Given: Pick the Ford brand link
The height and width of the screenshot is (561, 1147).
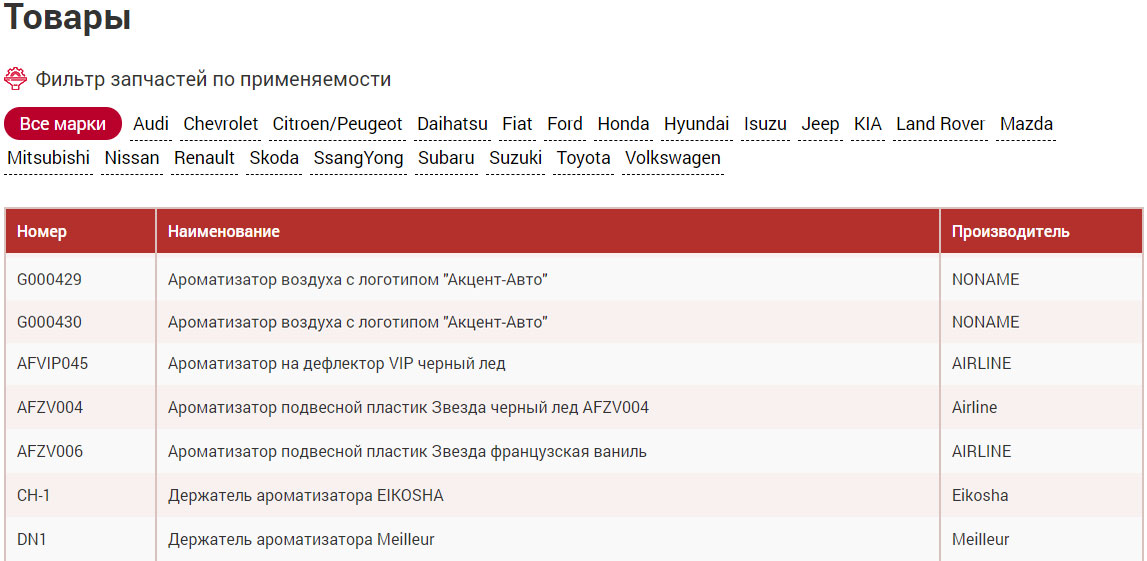Looking at the screenshot, I should tap(565, 124).
